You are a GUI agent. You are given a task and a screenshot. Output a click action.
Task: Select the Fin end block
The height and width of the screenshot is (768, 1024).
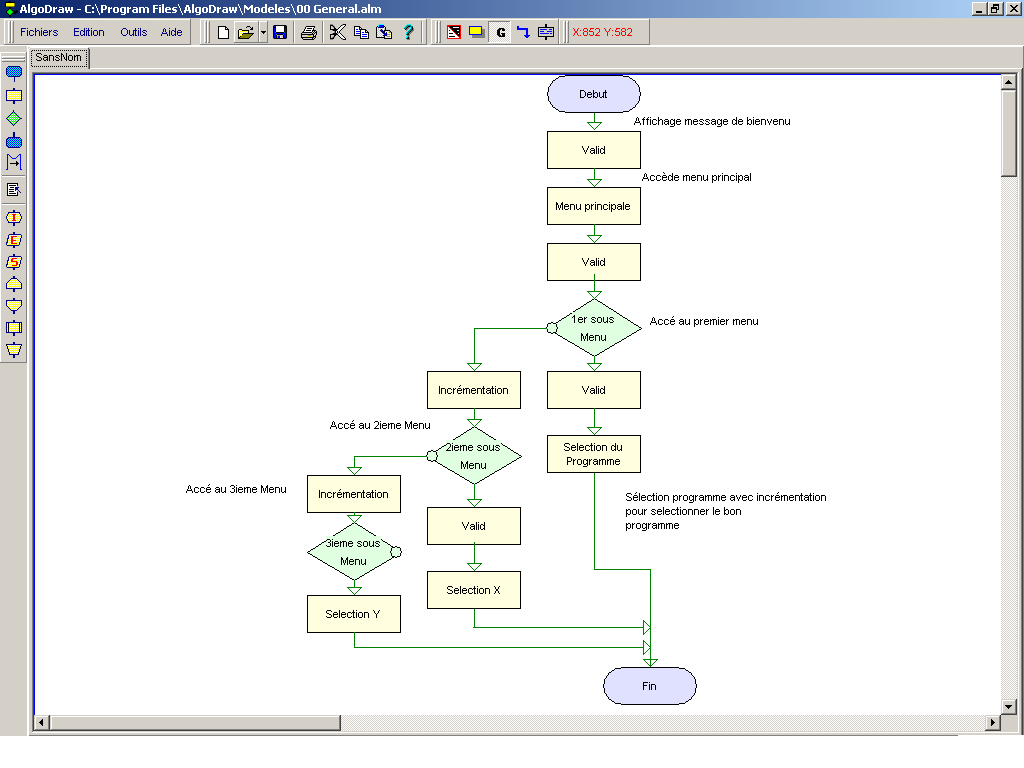650,686
